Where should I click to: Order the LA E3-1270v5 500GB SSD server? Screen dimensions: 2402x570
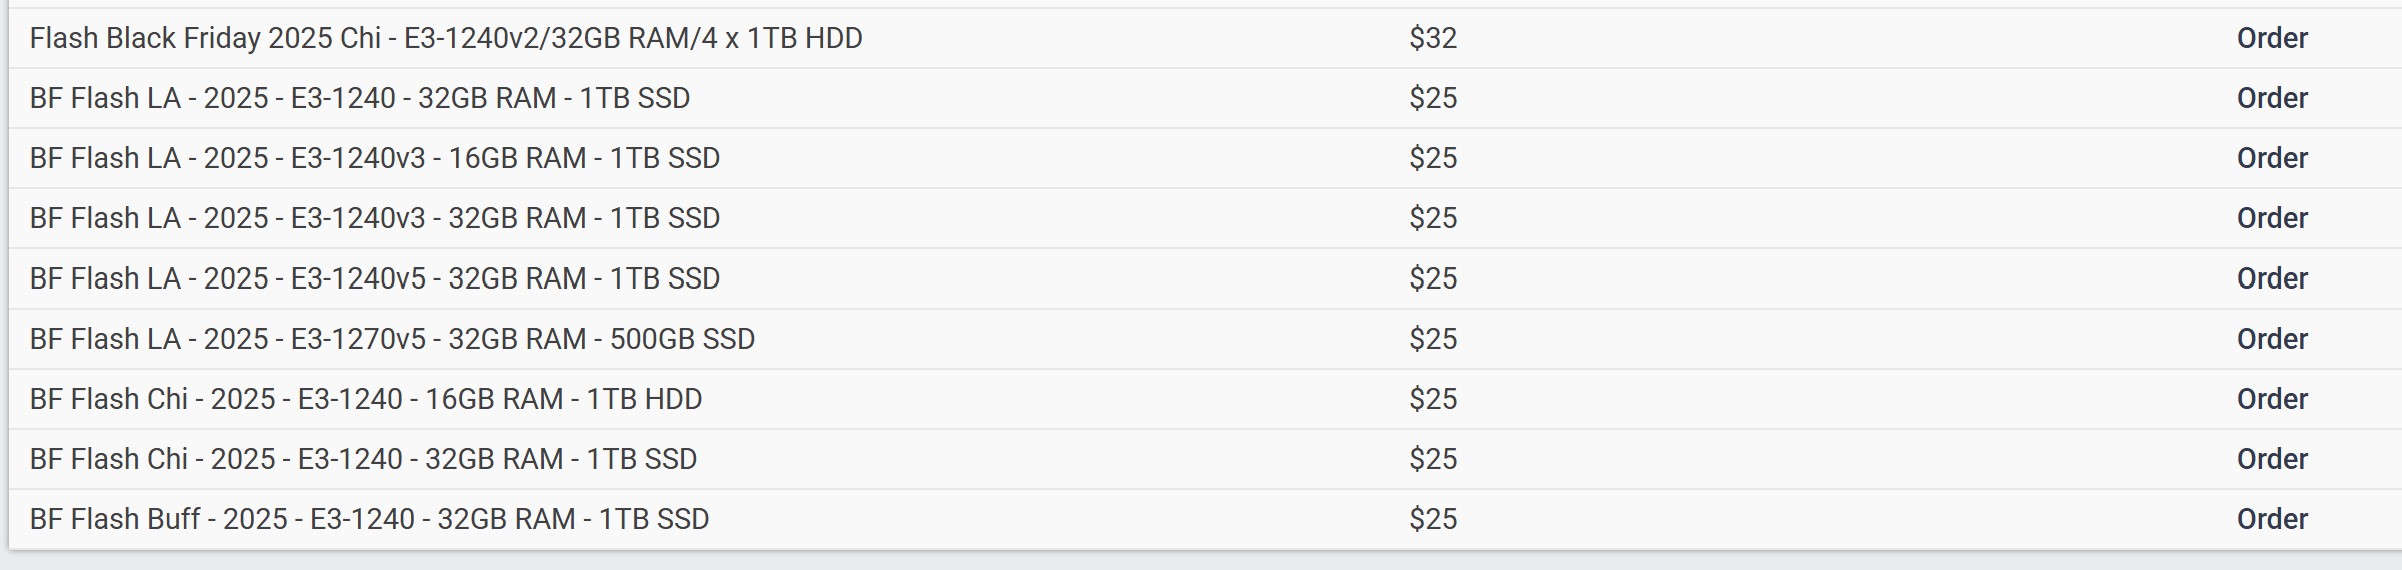pos(2271,339)
